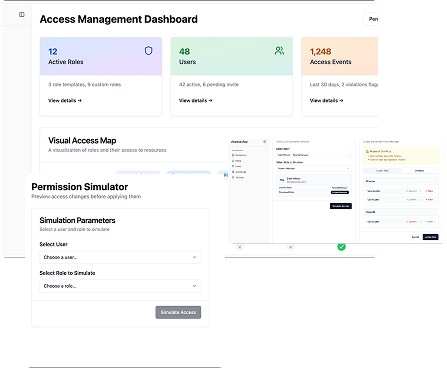
Task: Open View details under Access Events
Action: (326, 100)
